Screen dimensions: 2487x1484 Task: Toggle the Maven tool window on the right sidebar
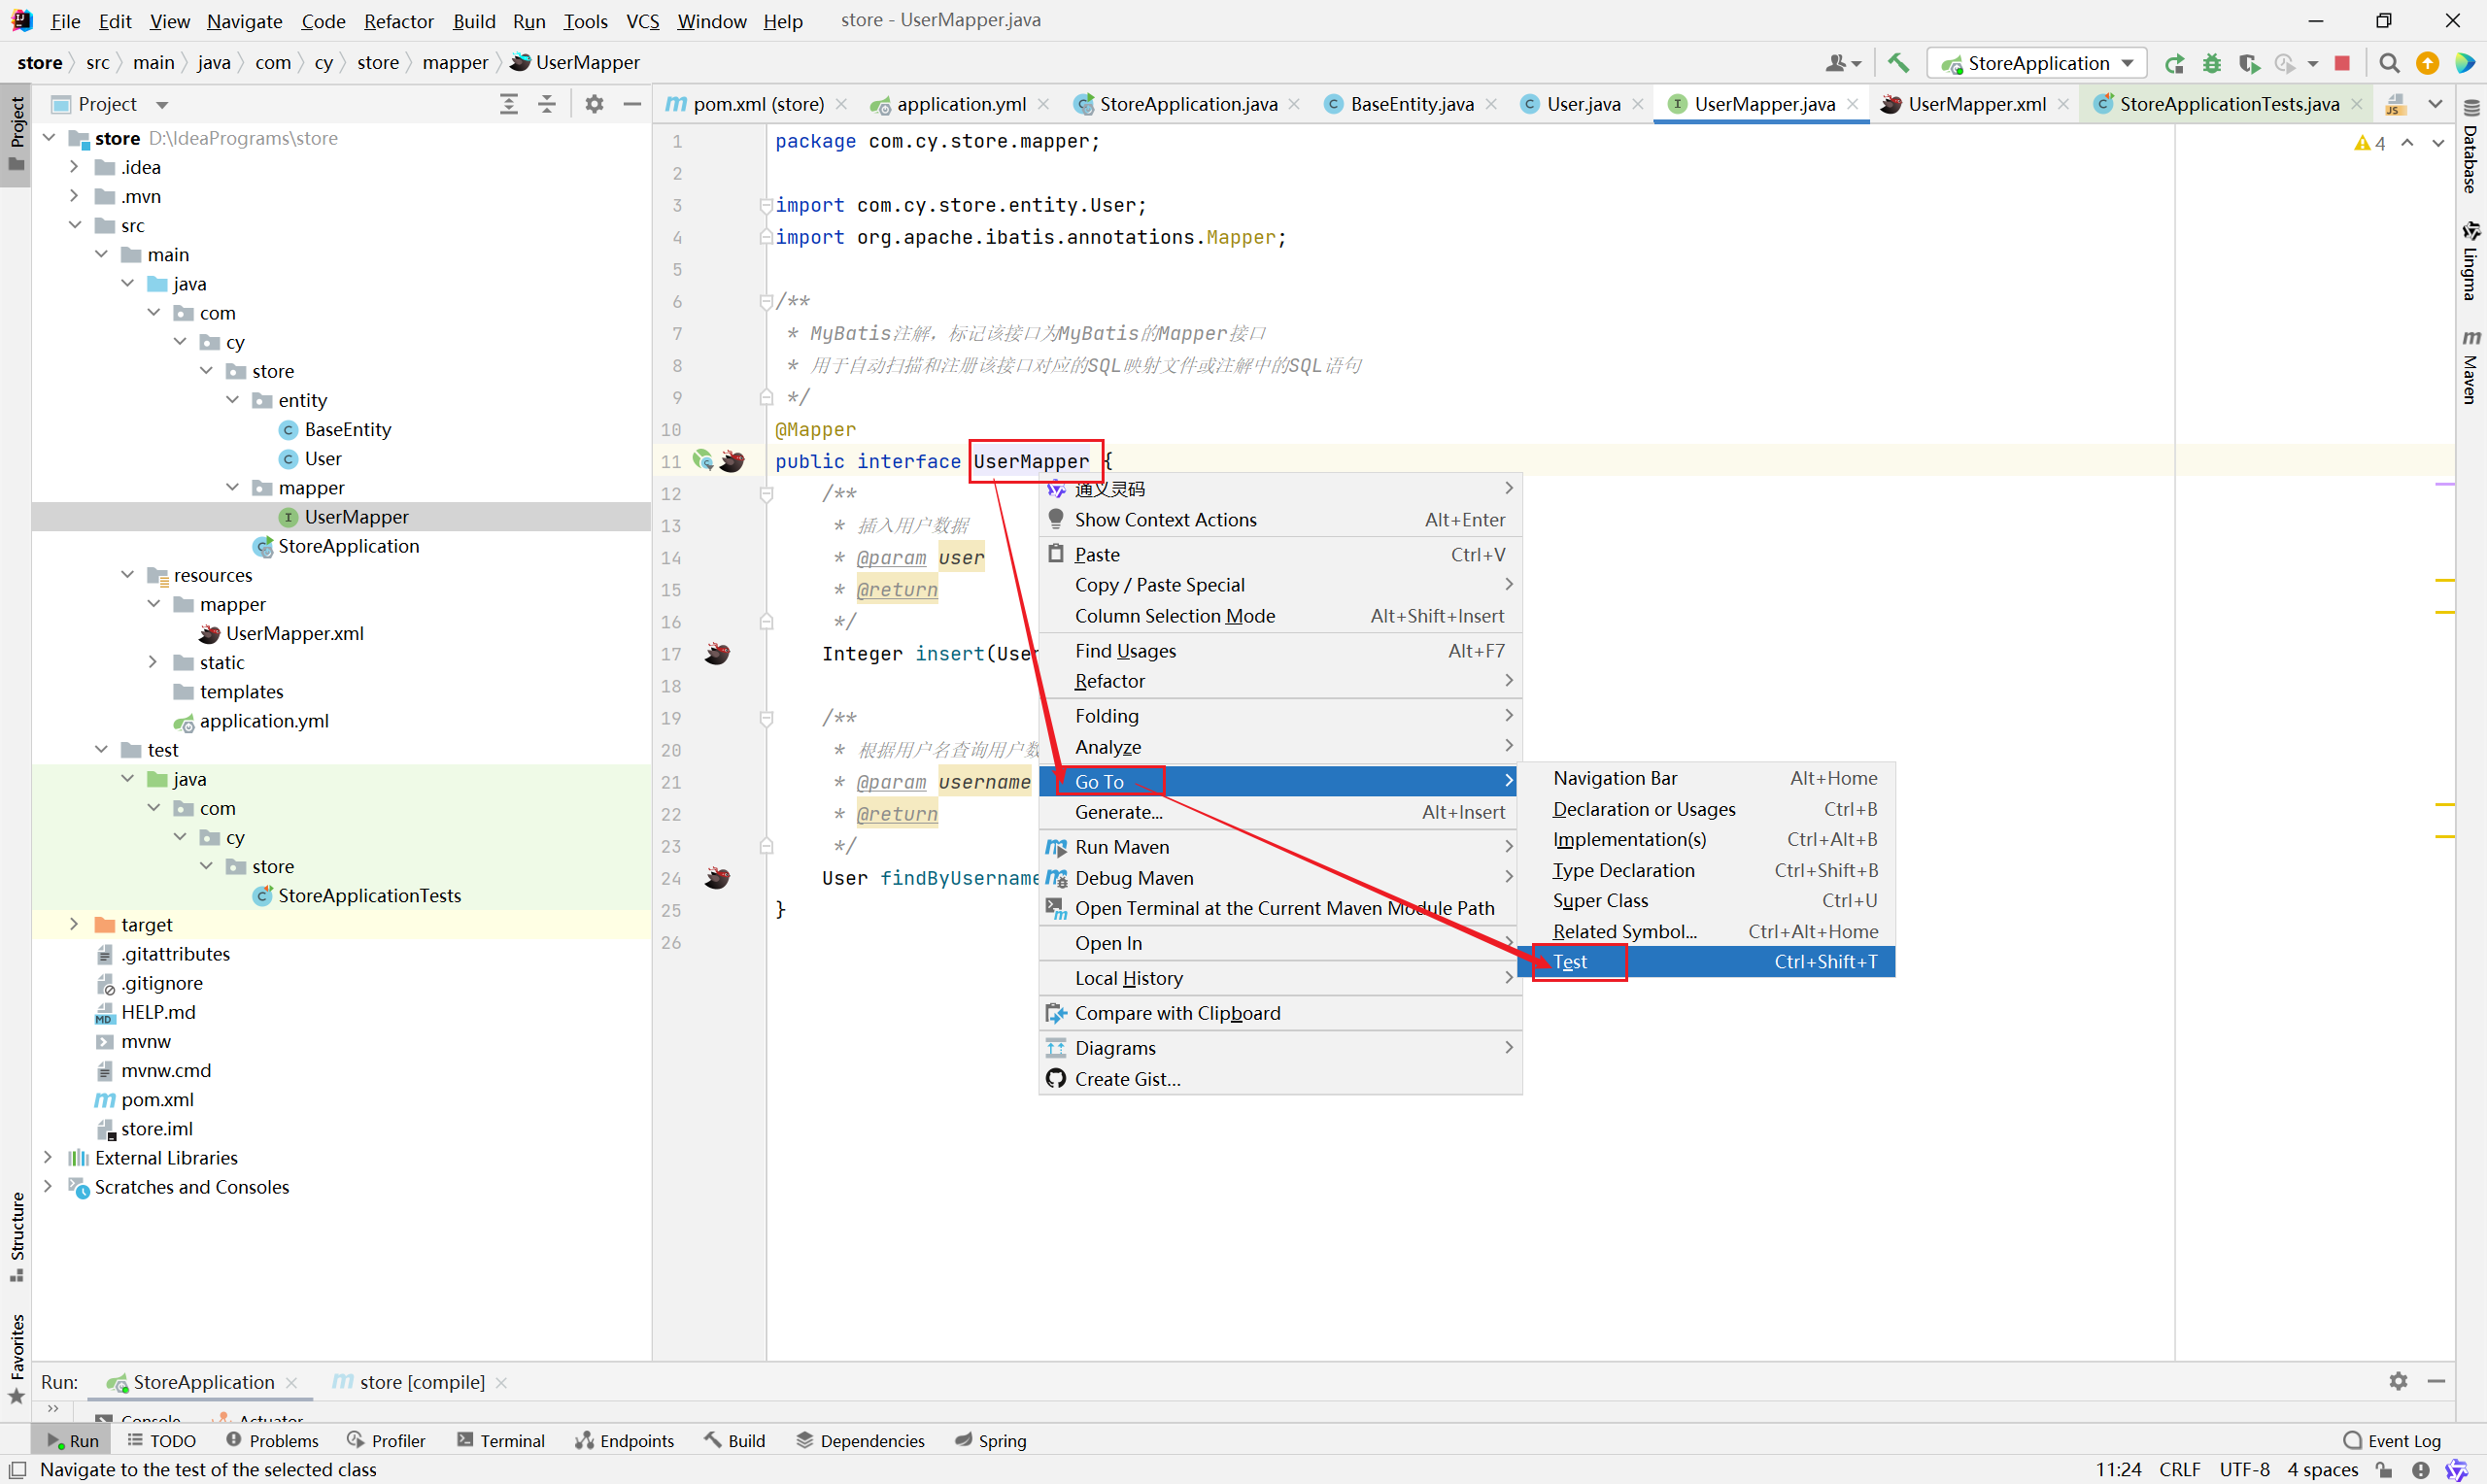[x=2470, y=368]
